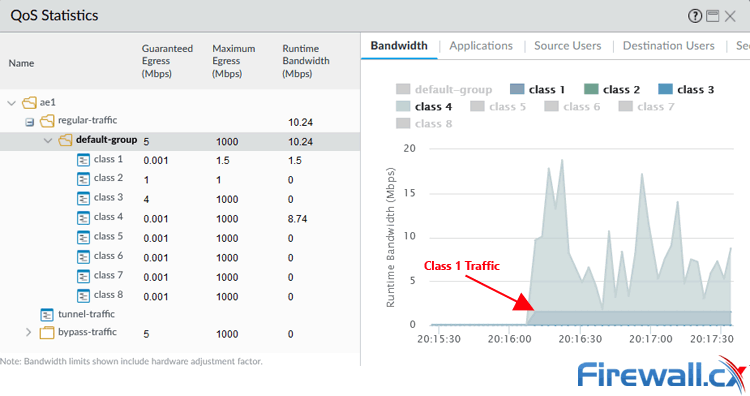
Task: Click the tunnel-traffic node icon
Action: coord(47,315)
